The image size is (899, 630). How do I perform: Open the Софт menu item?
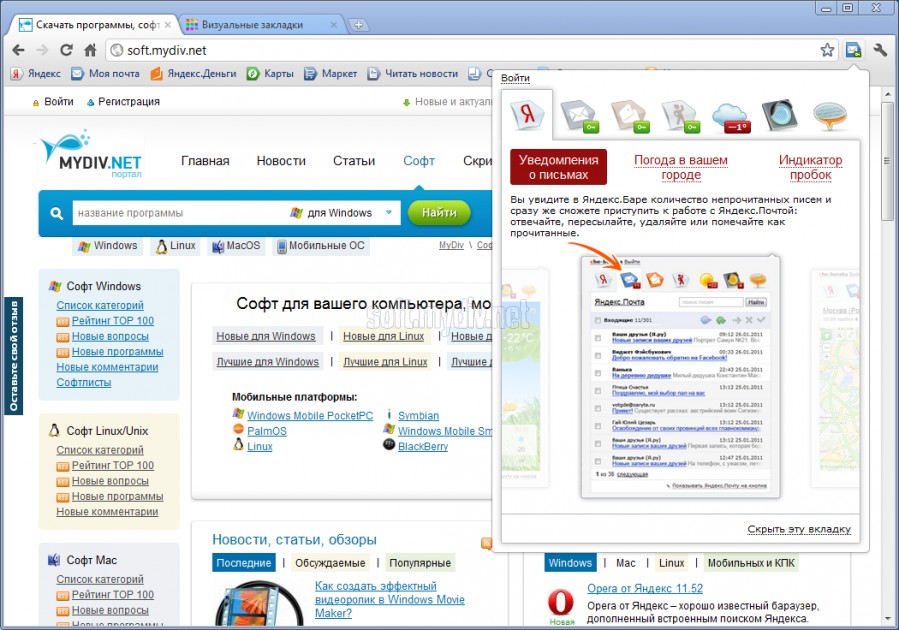tap(419, 161)
